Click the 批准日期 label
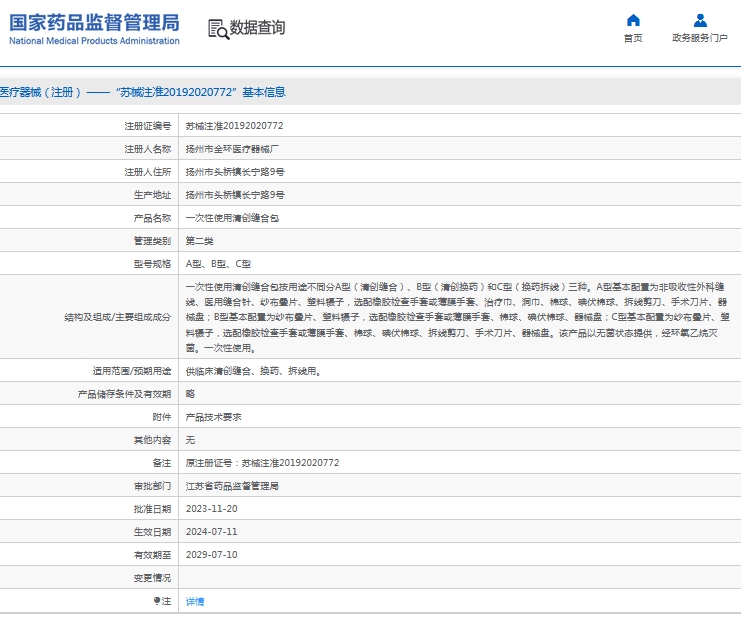The image size is (741, 620). (152, 509)
